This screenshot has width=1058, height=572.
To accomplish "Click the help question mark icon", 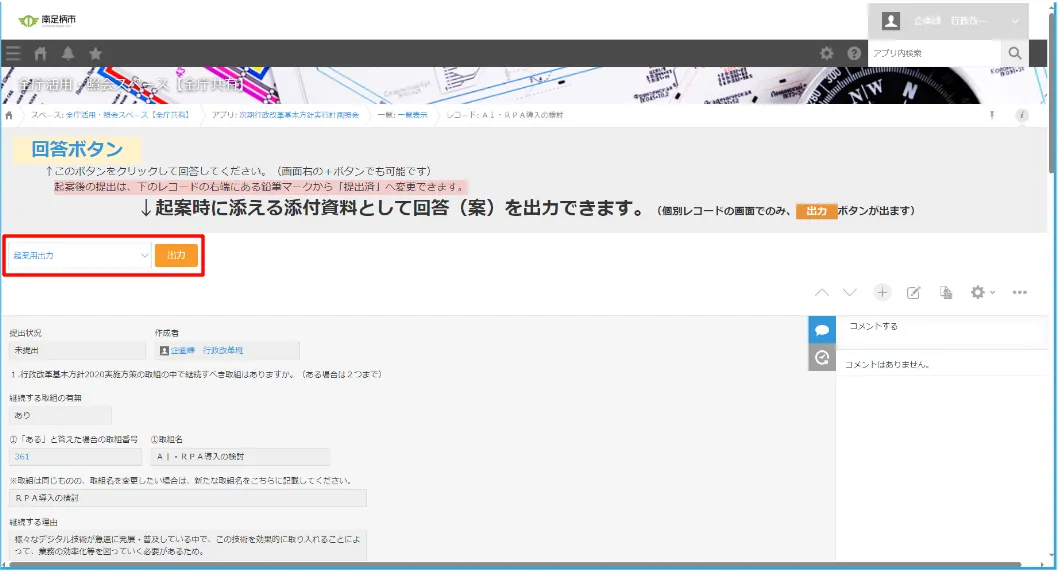I will click(x=854, y=53).
